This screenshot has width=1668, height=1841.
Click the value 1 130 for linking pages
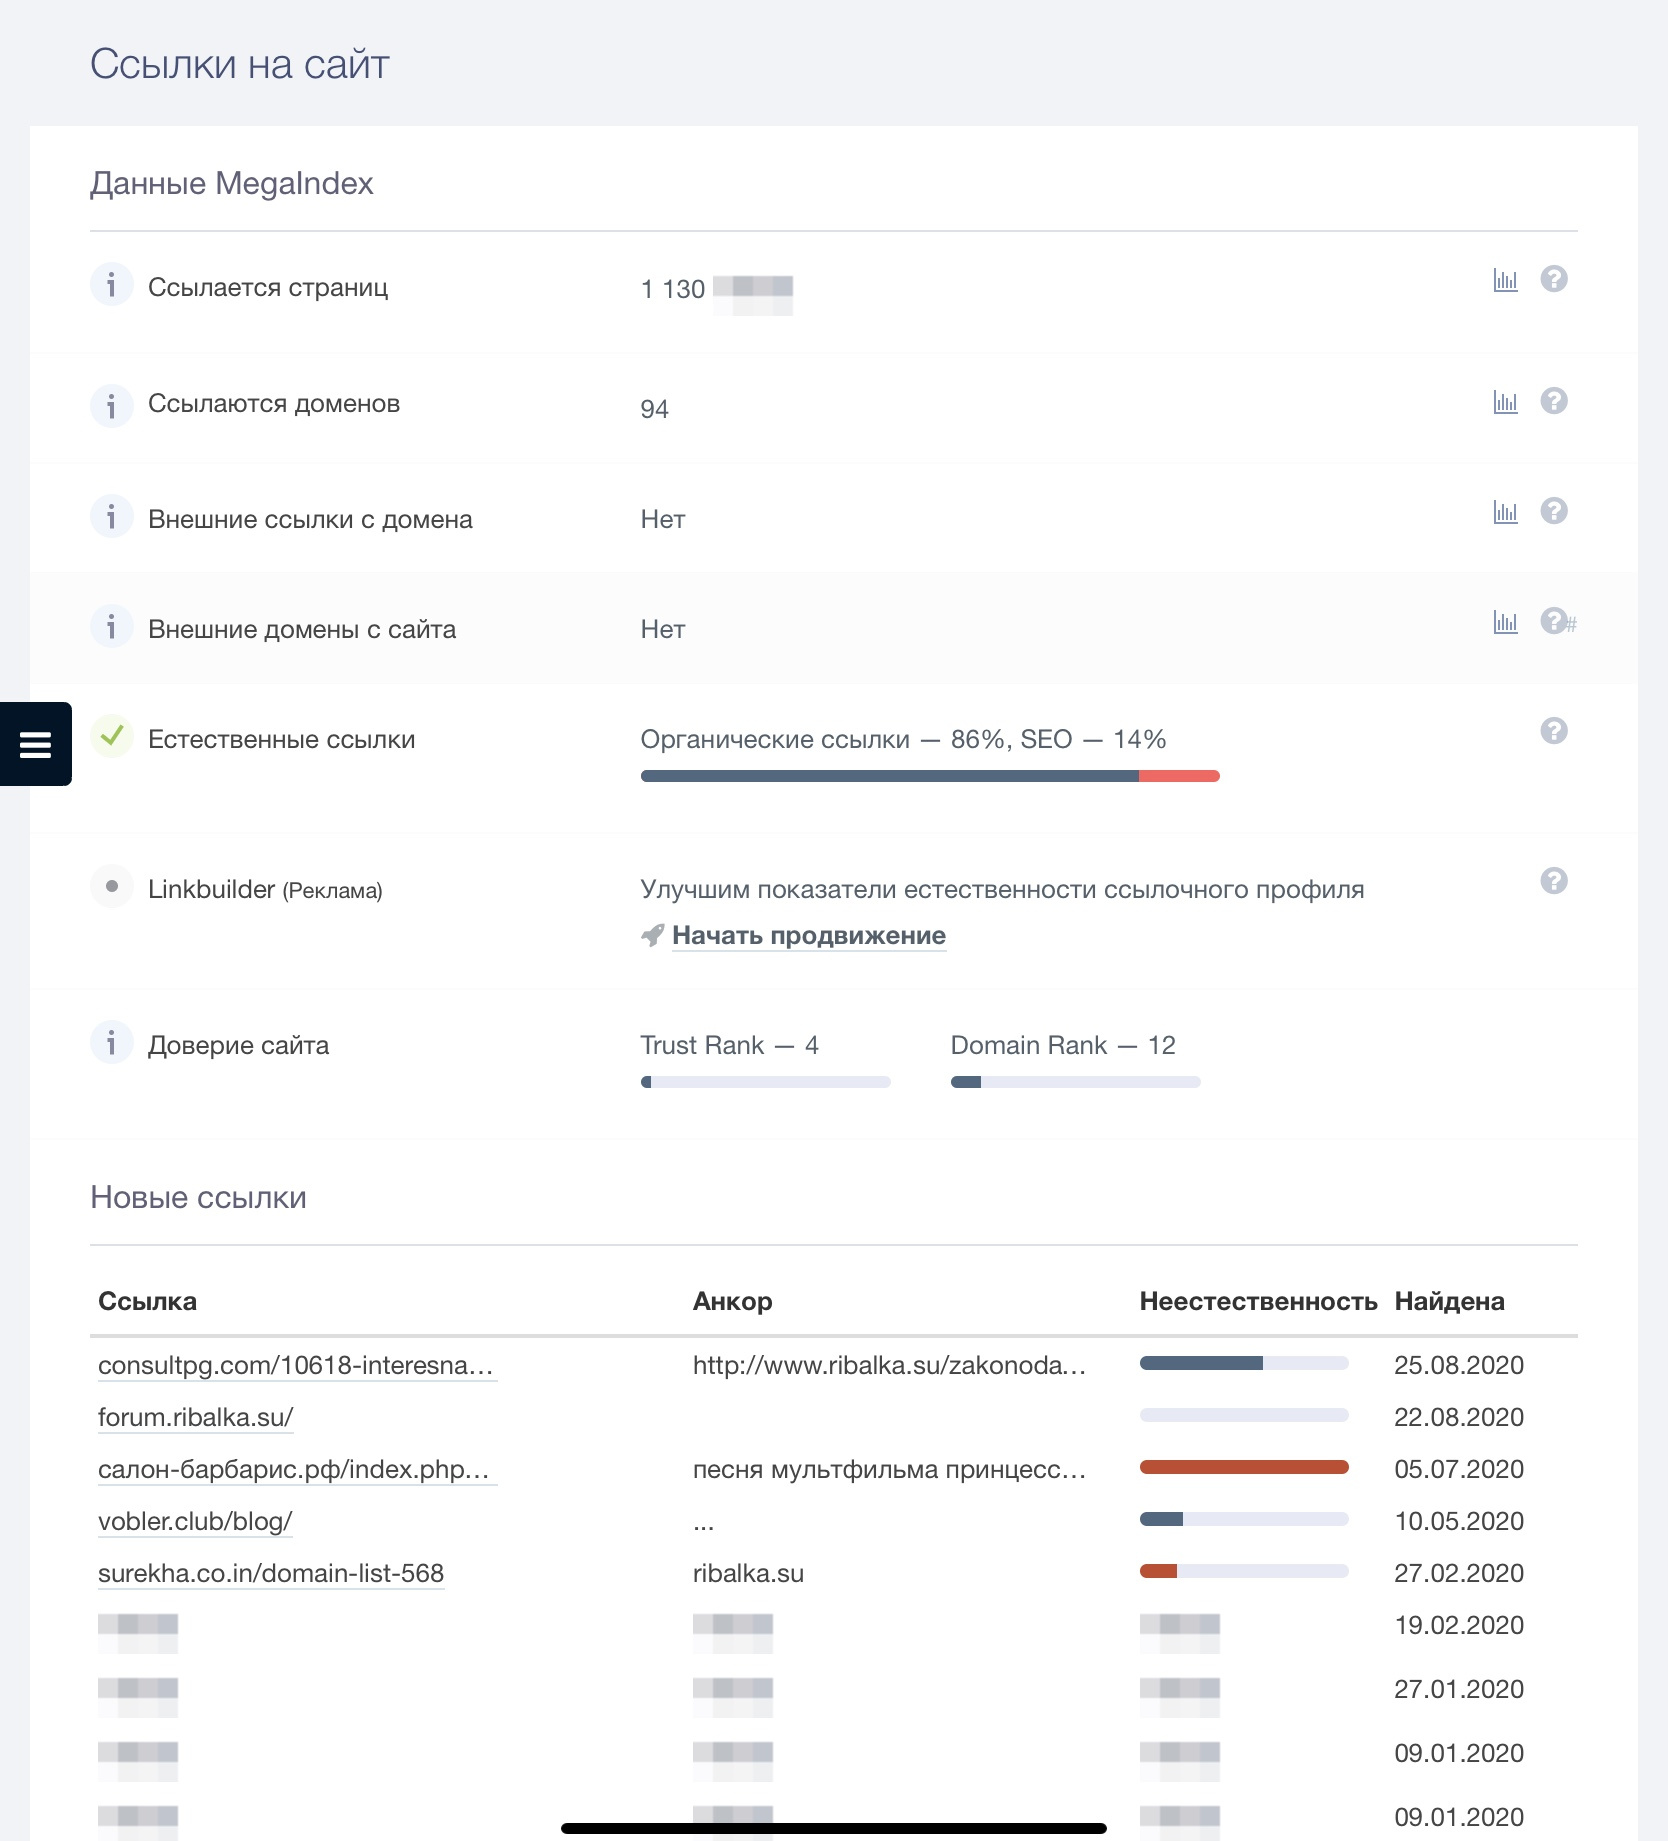pyautogui.click(x=673, y=289)
